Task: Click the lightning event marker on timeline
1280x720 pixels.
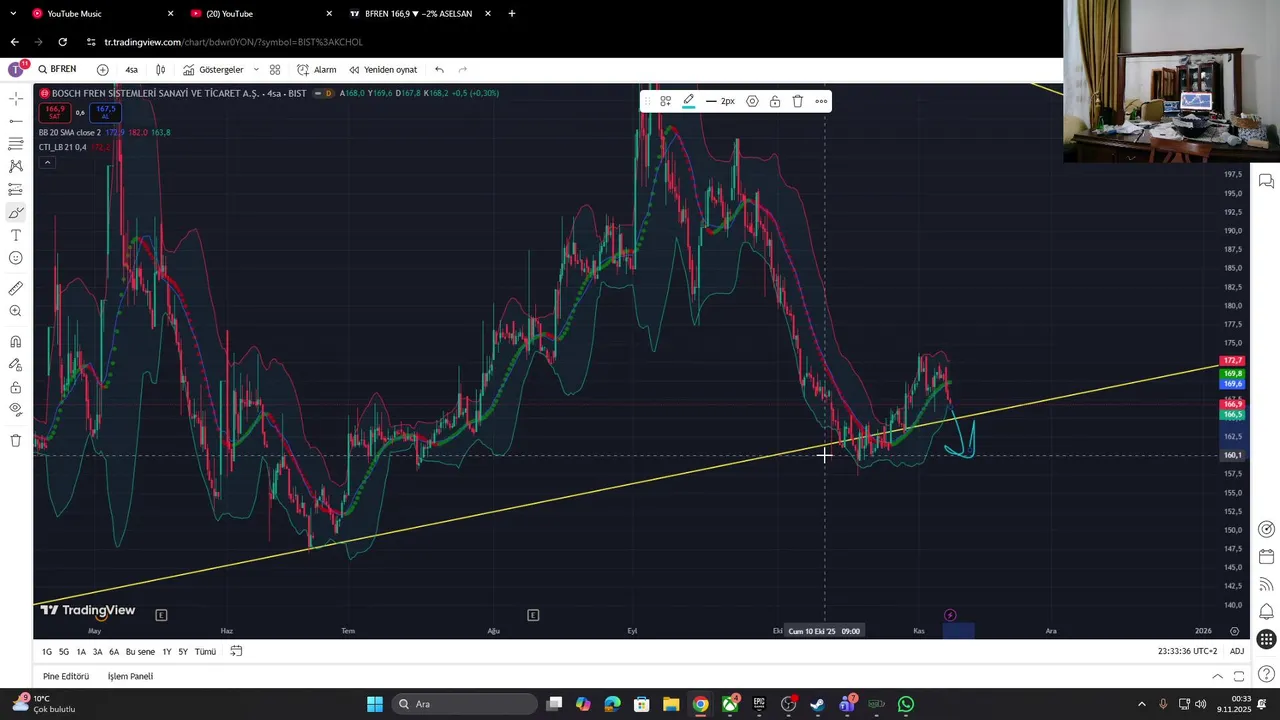Action: click(x=950, y=615)
